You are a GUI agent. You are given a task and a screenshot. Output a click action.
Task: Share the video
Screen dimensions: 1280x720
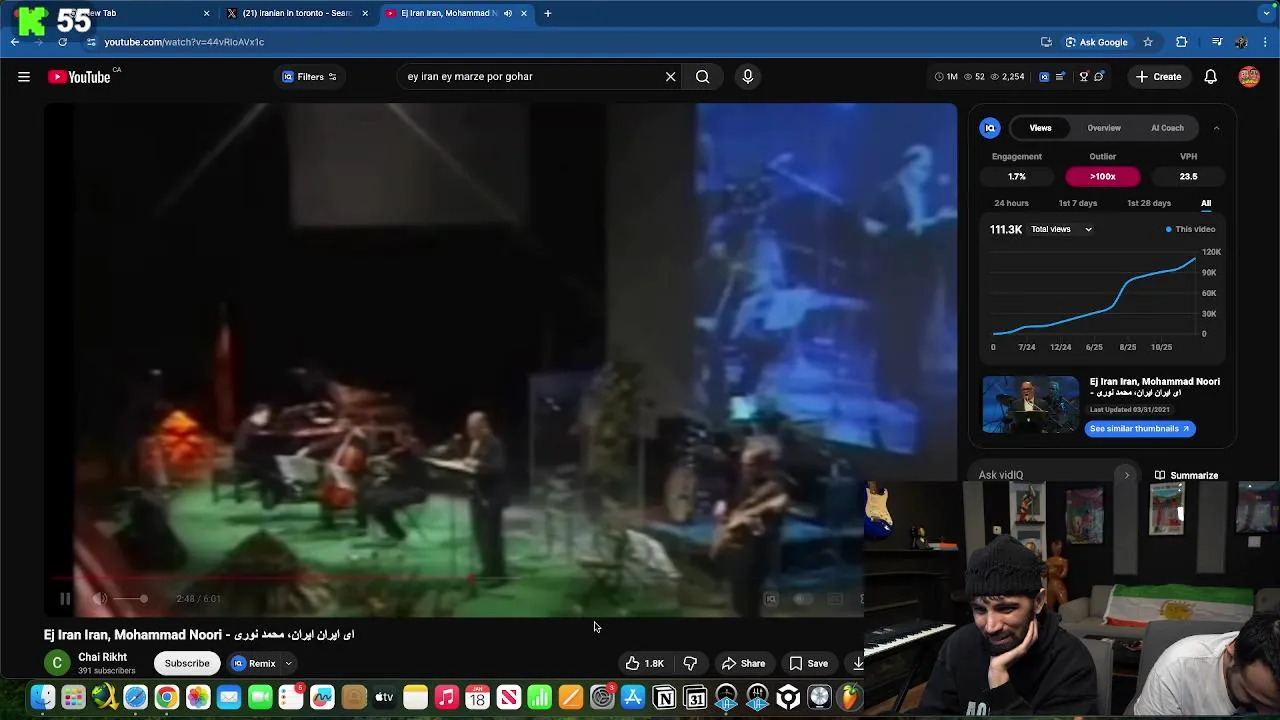pos(743,663)
